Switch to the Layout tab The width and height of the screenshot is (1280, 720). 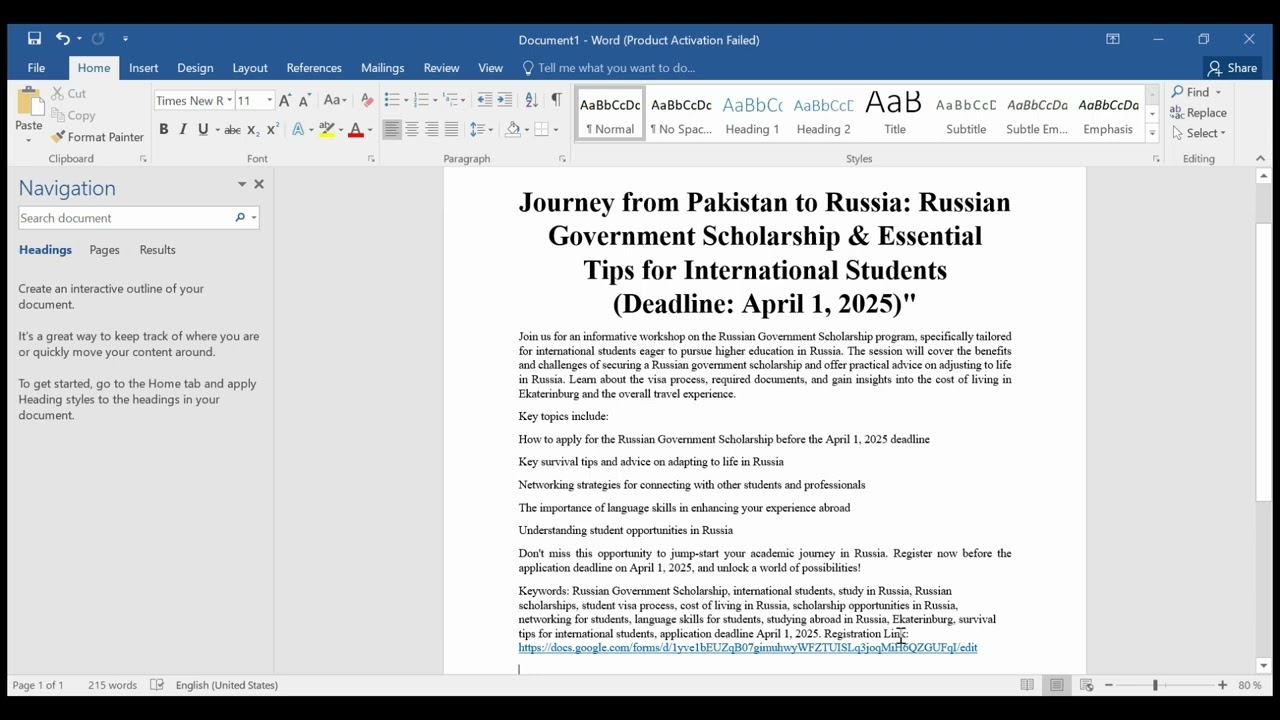pyautogui.click(x=250, y=68)
